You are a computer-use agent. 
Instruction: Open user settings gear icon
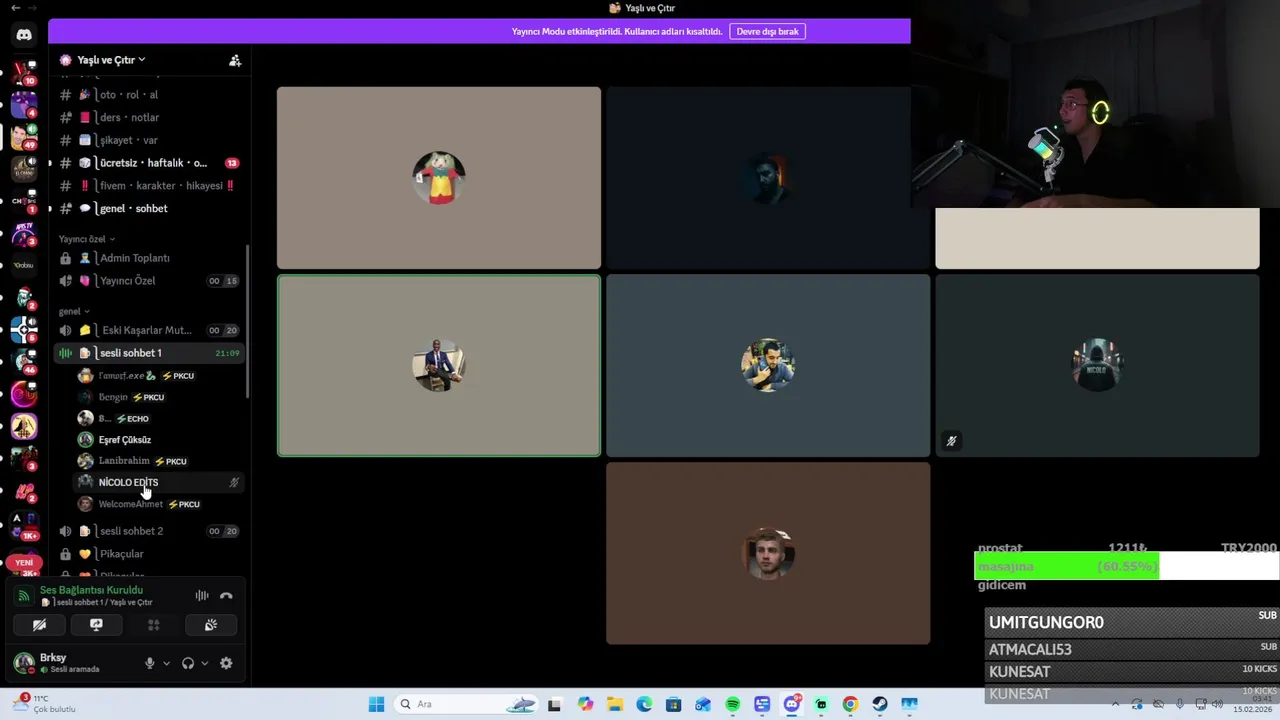point(226,663)
